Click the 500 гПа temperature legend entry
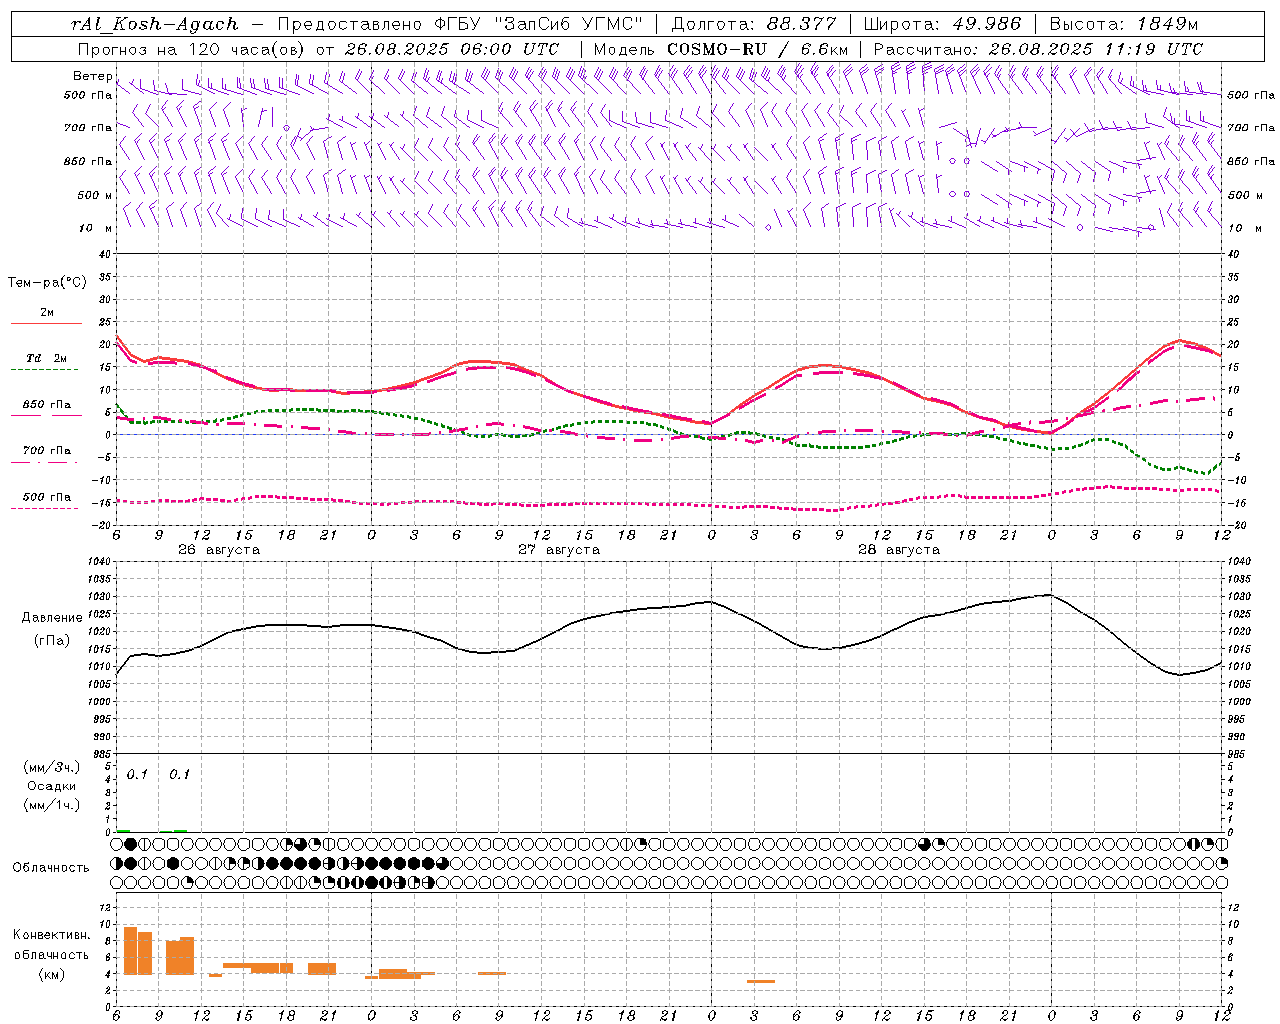The image size is (1280, 1024). 47,497
